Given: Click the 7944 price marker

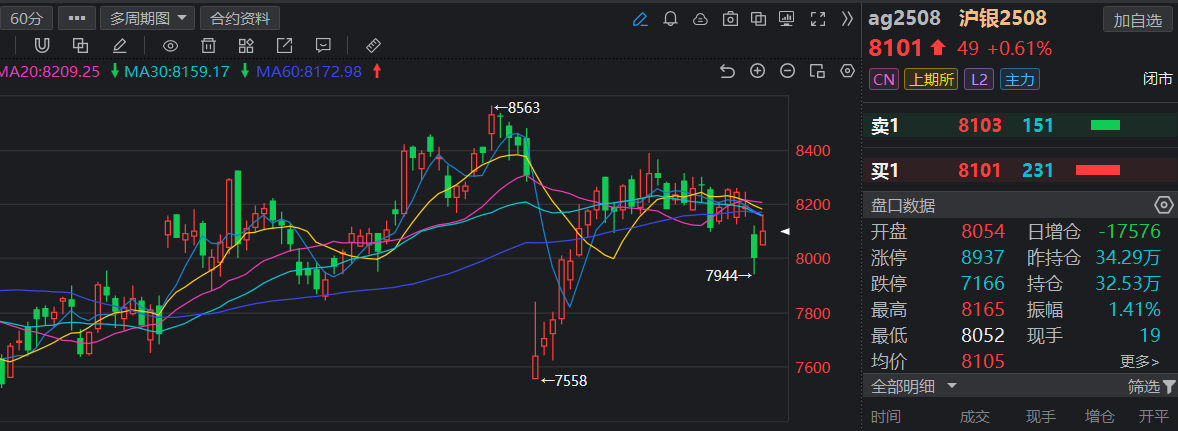Looking at the screenshot, I should pyautogui.click(x=729, y=276).
